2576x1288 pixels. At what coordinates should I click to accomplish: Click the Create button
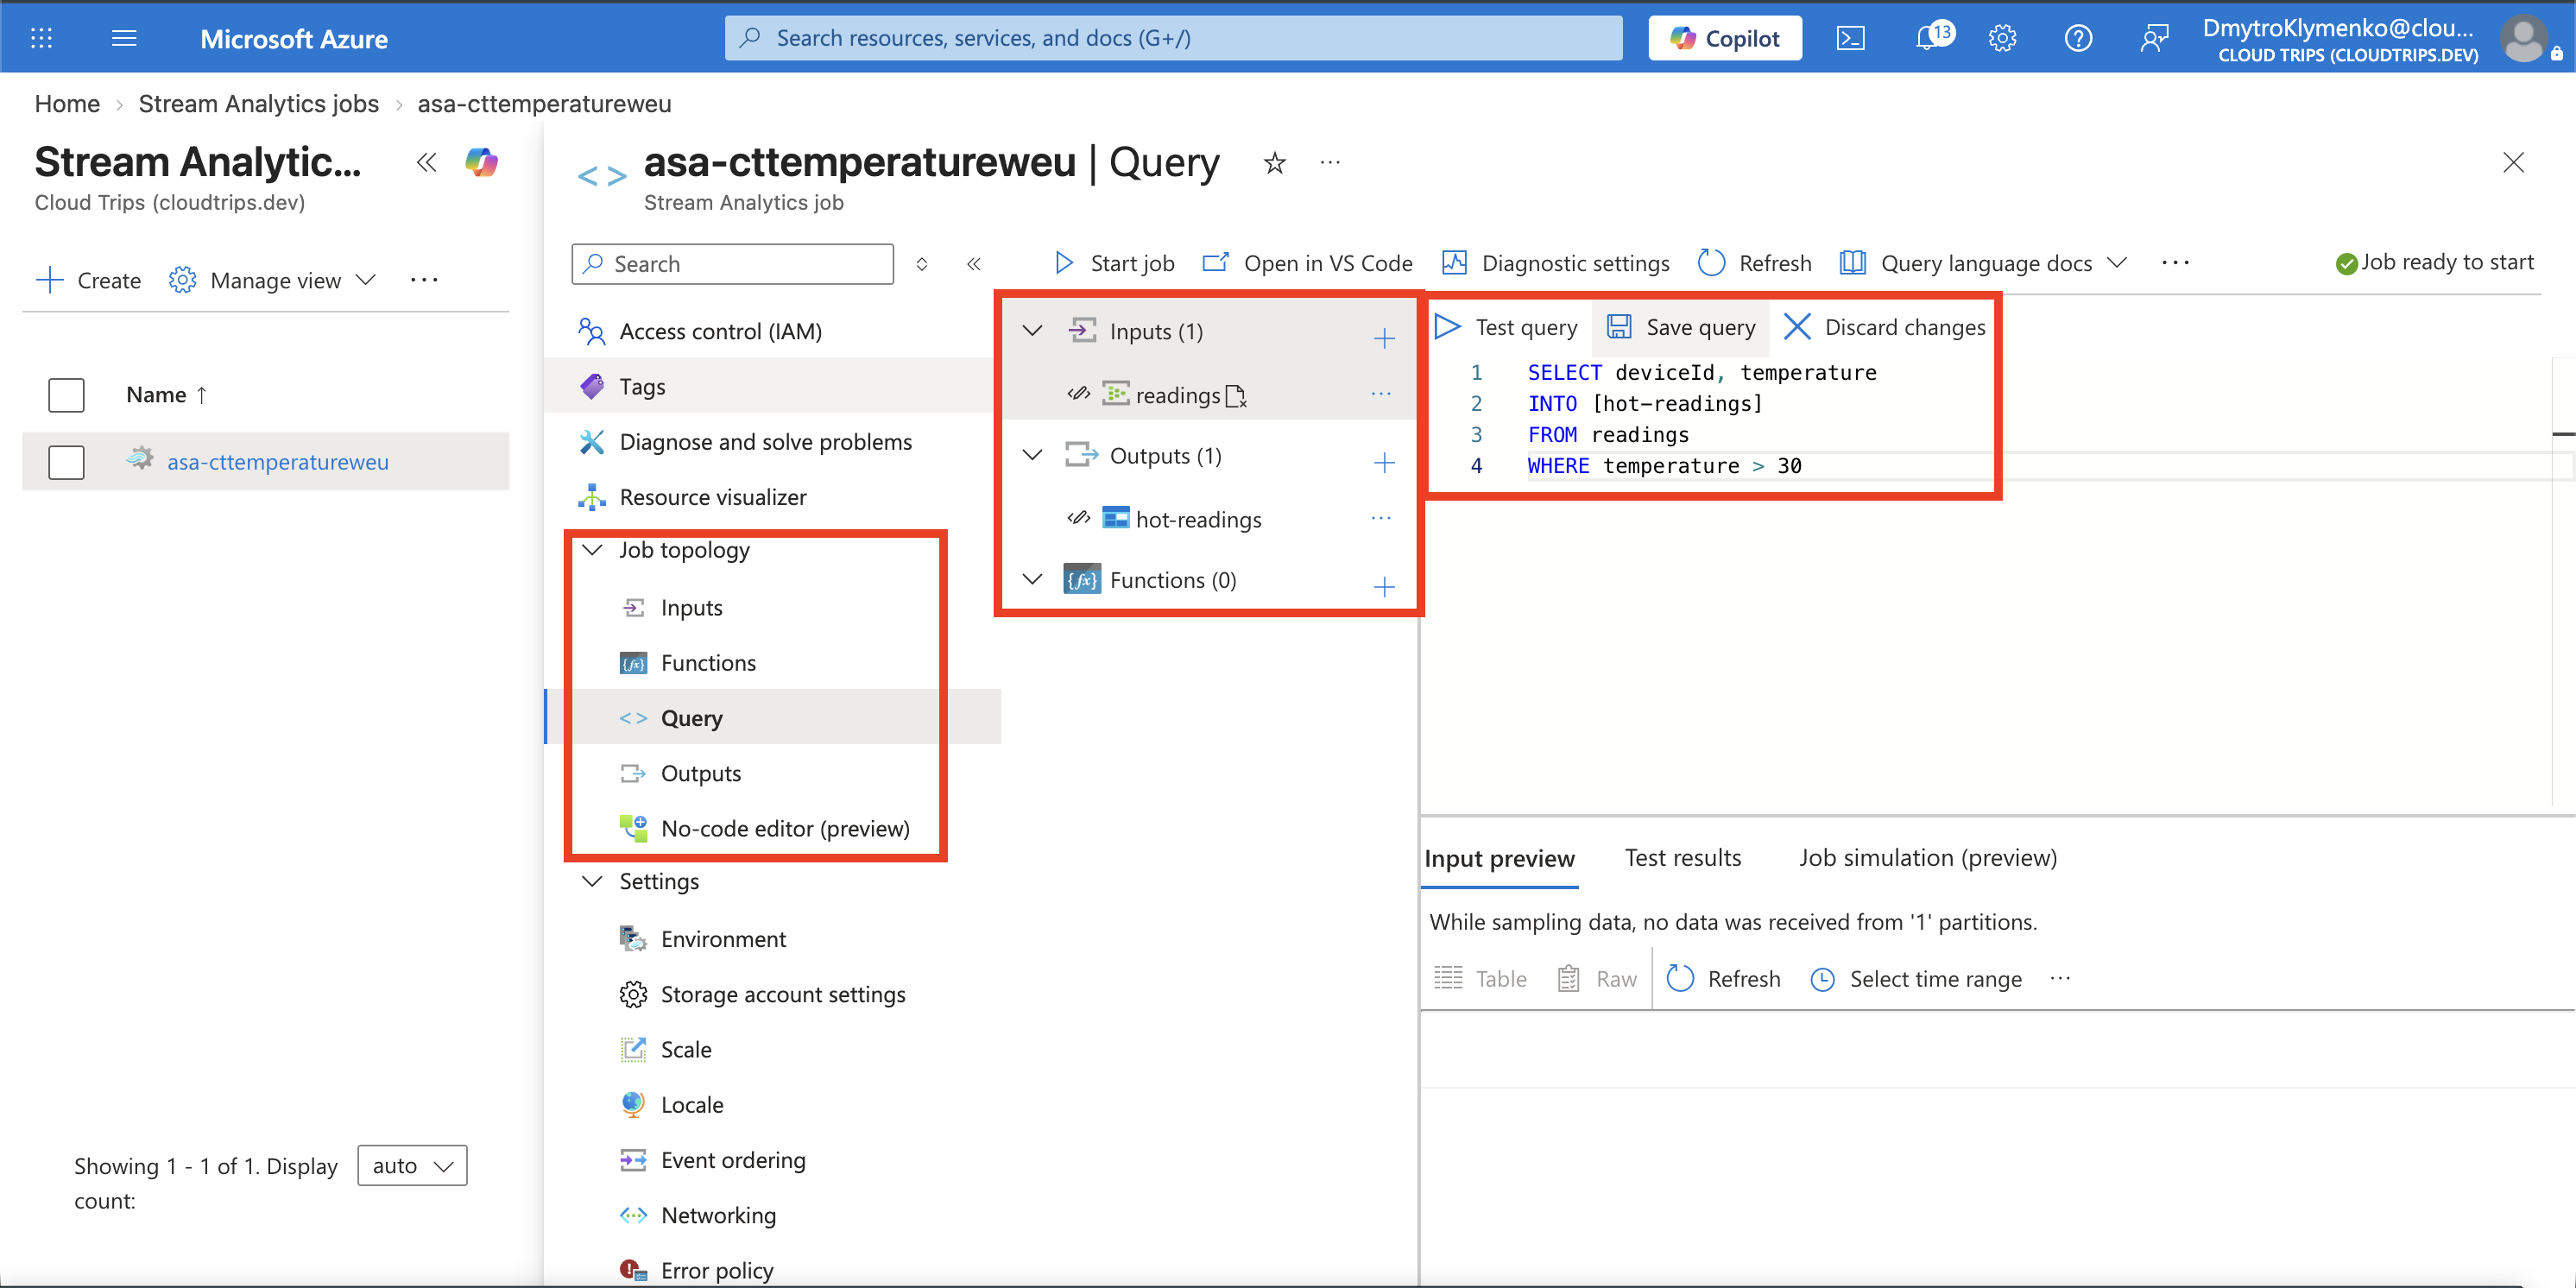[88, 280]
